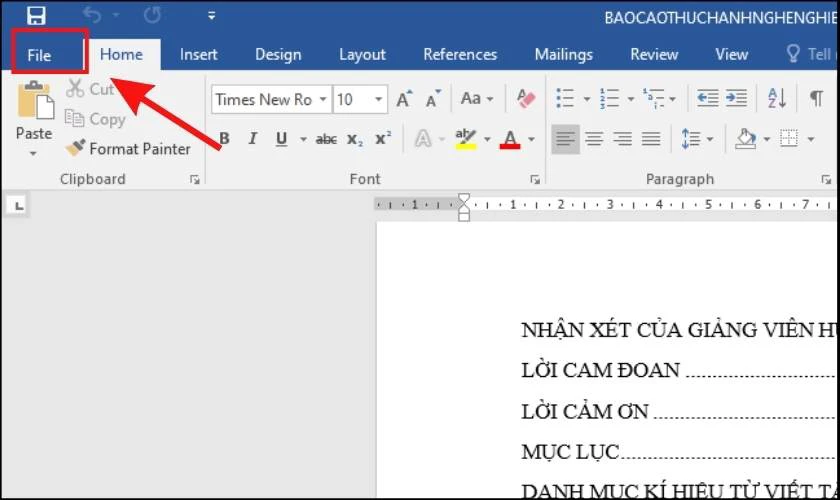Apply red Font Color swatch

pyautogui.click(x=510, y=139)
